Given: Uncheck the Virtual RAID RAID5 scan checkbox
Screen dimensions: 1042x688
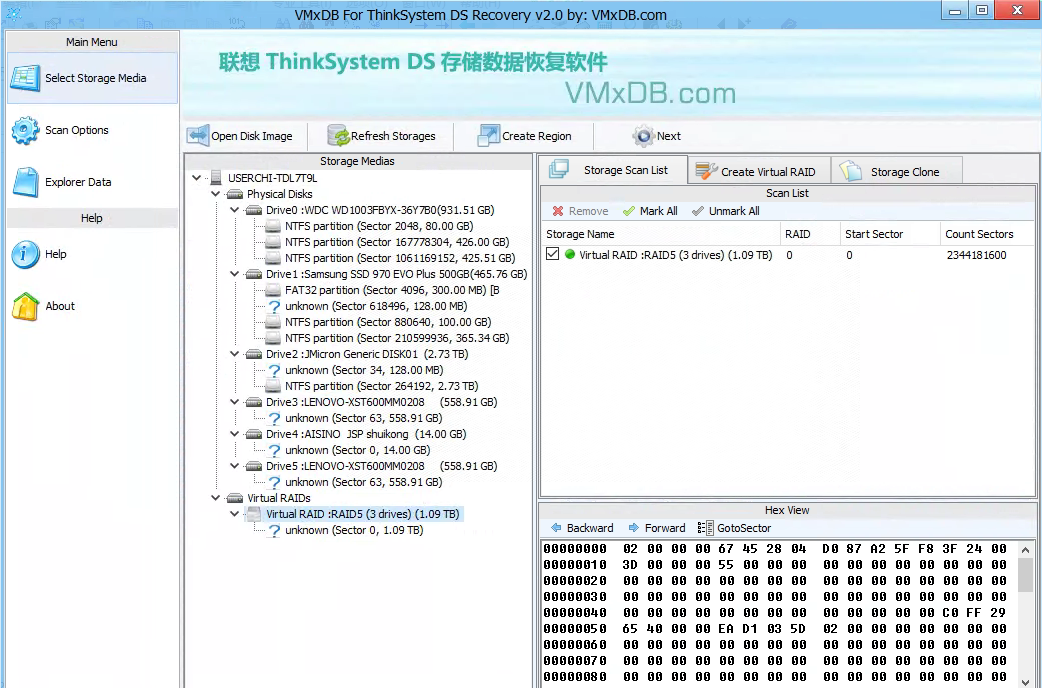Looking at the screenshot, I should (x=552, y=254).
